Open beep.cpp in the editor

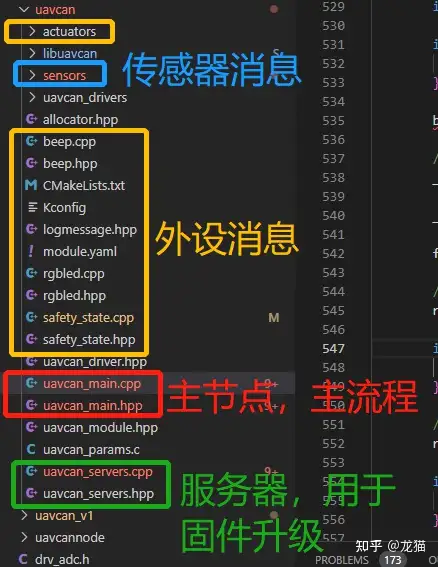(69, 142)
